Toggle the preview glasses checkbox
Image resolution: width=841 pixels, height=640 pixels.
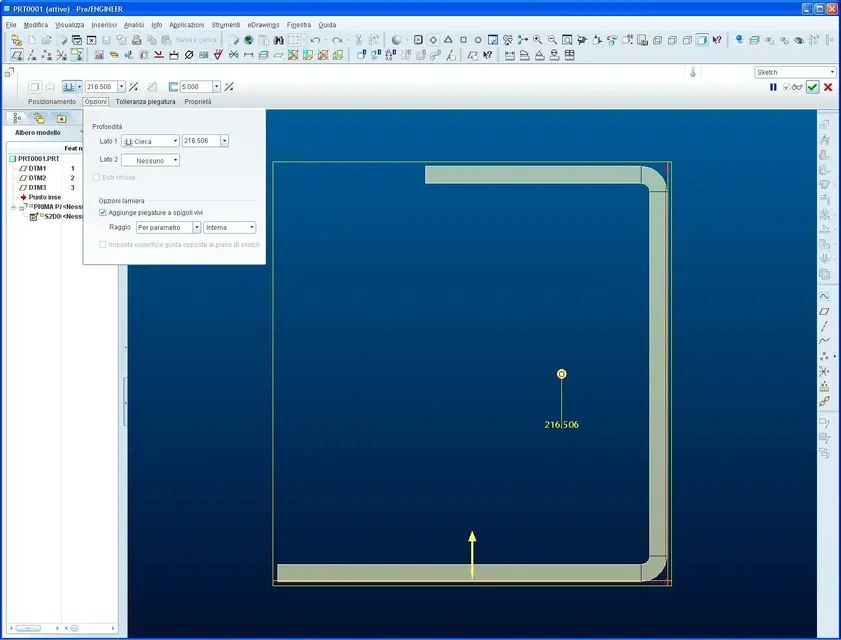pyautogui.click(x=786, y=87)
